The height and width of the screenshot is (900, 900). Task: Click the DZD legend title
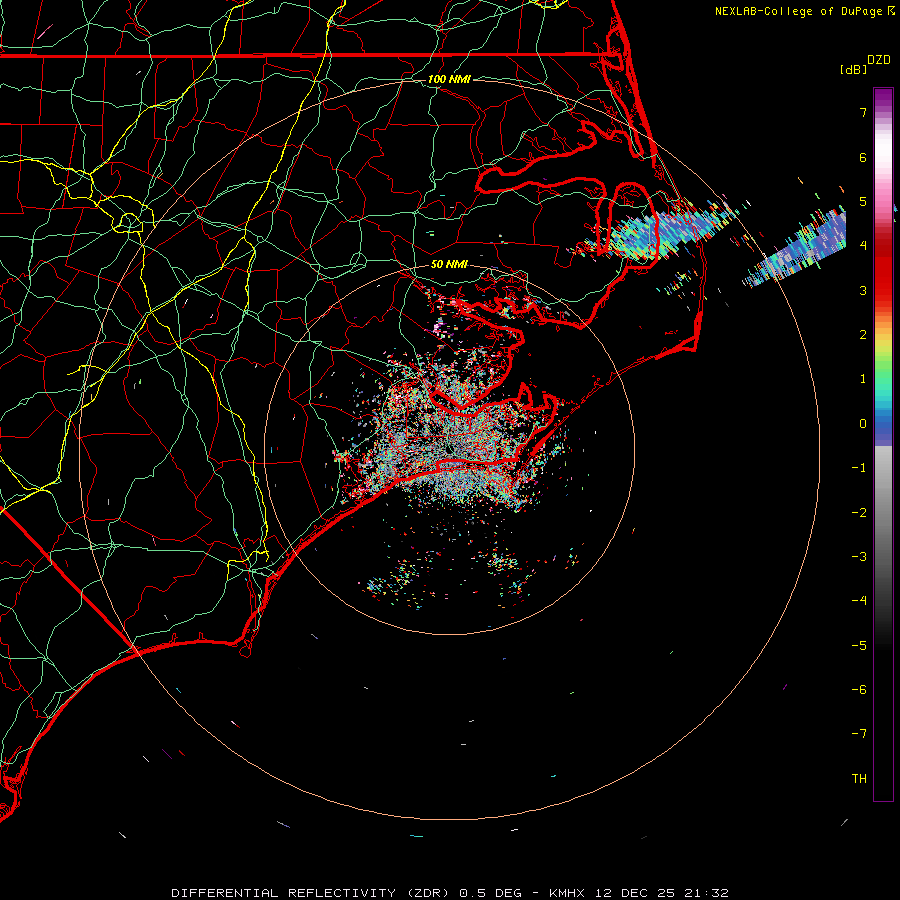(879, 60)
